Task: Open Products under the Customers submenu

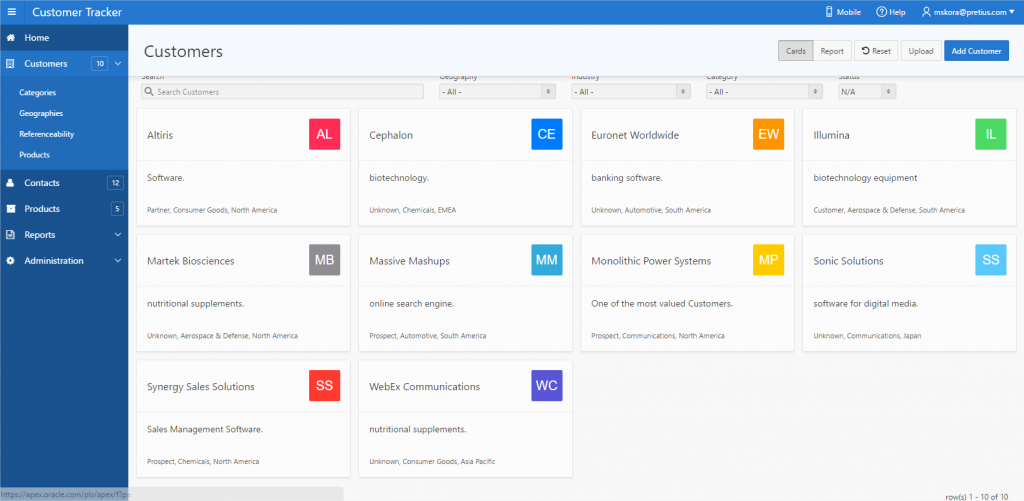Action: 34,155
